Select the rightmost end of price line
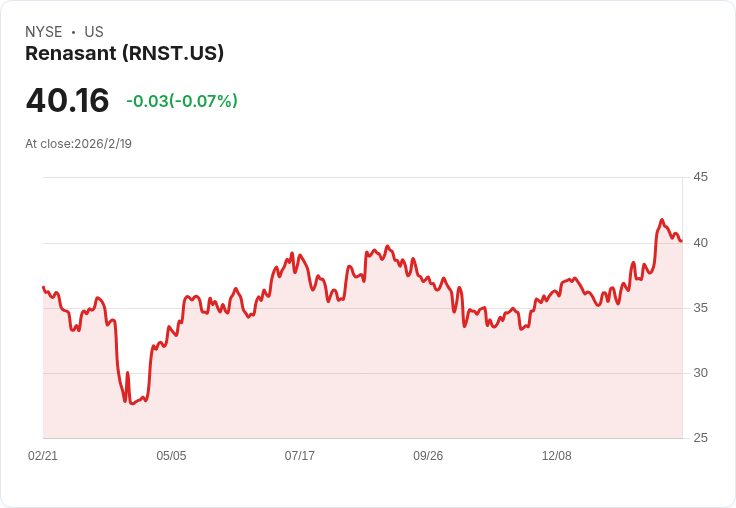This screenshot has height=508, width=736. (x=681, y=241)
